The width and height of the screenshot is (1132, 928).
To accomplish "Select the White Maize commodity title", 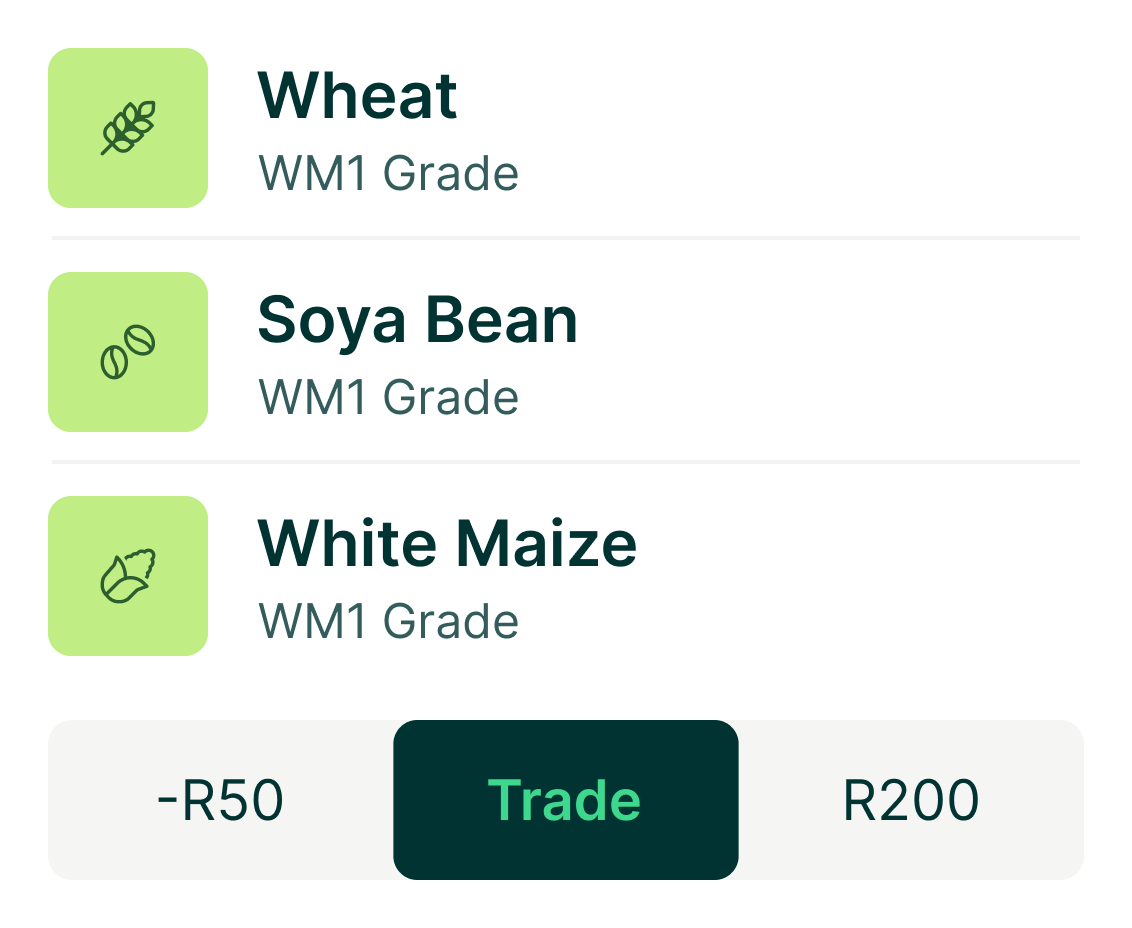I will 447,544.
